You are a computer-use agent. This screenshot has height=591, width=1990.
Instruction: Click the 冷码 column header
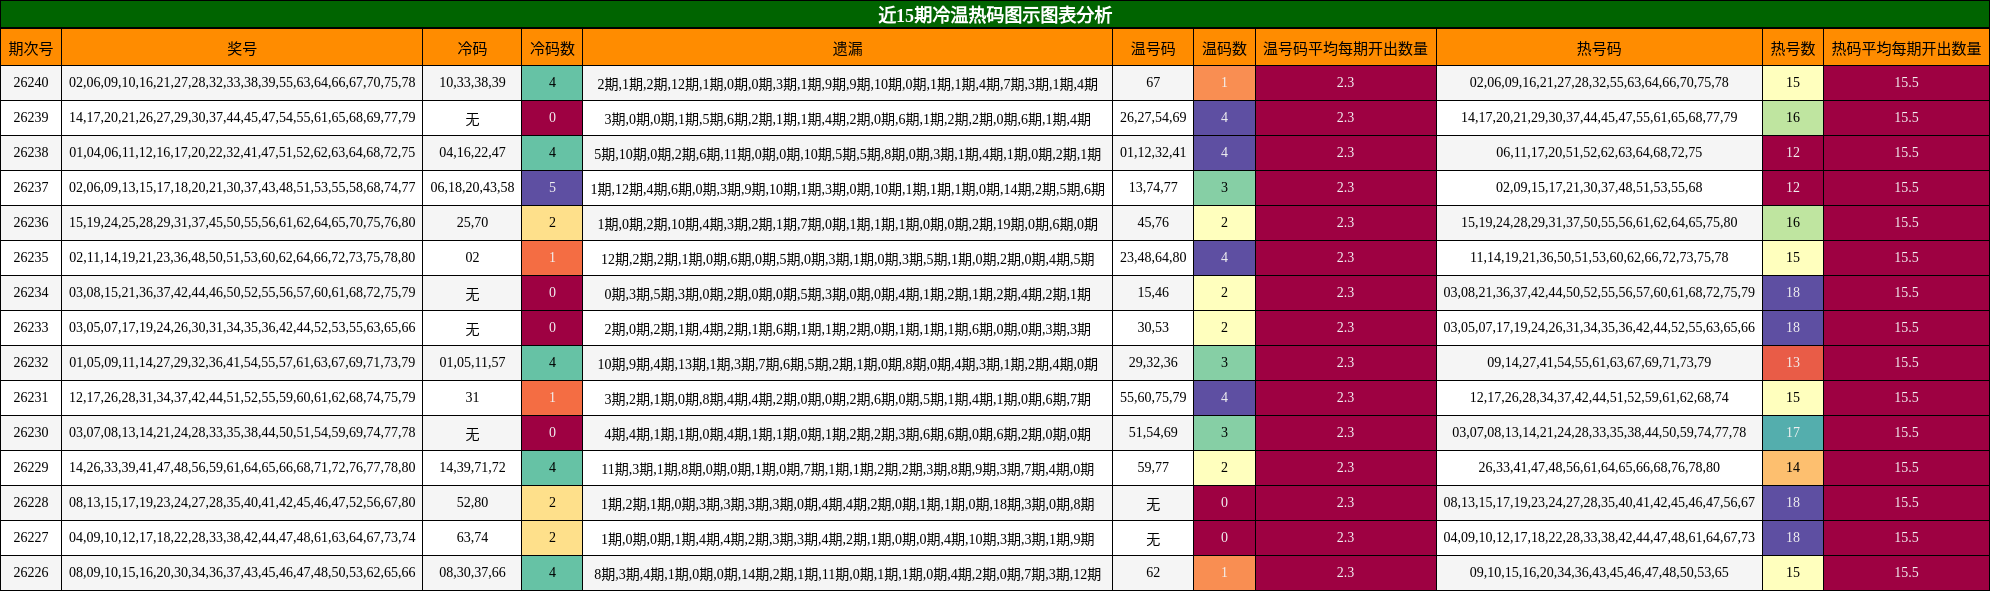[x=472, y=48]
